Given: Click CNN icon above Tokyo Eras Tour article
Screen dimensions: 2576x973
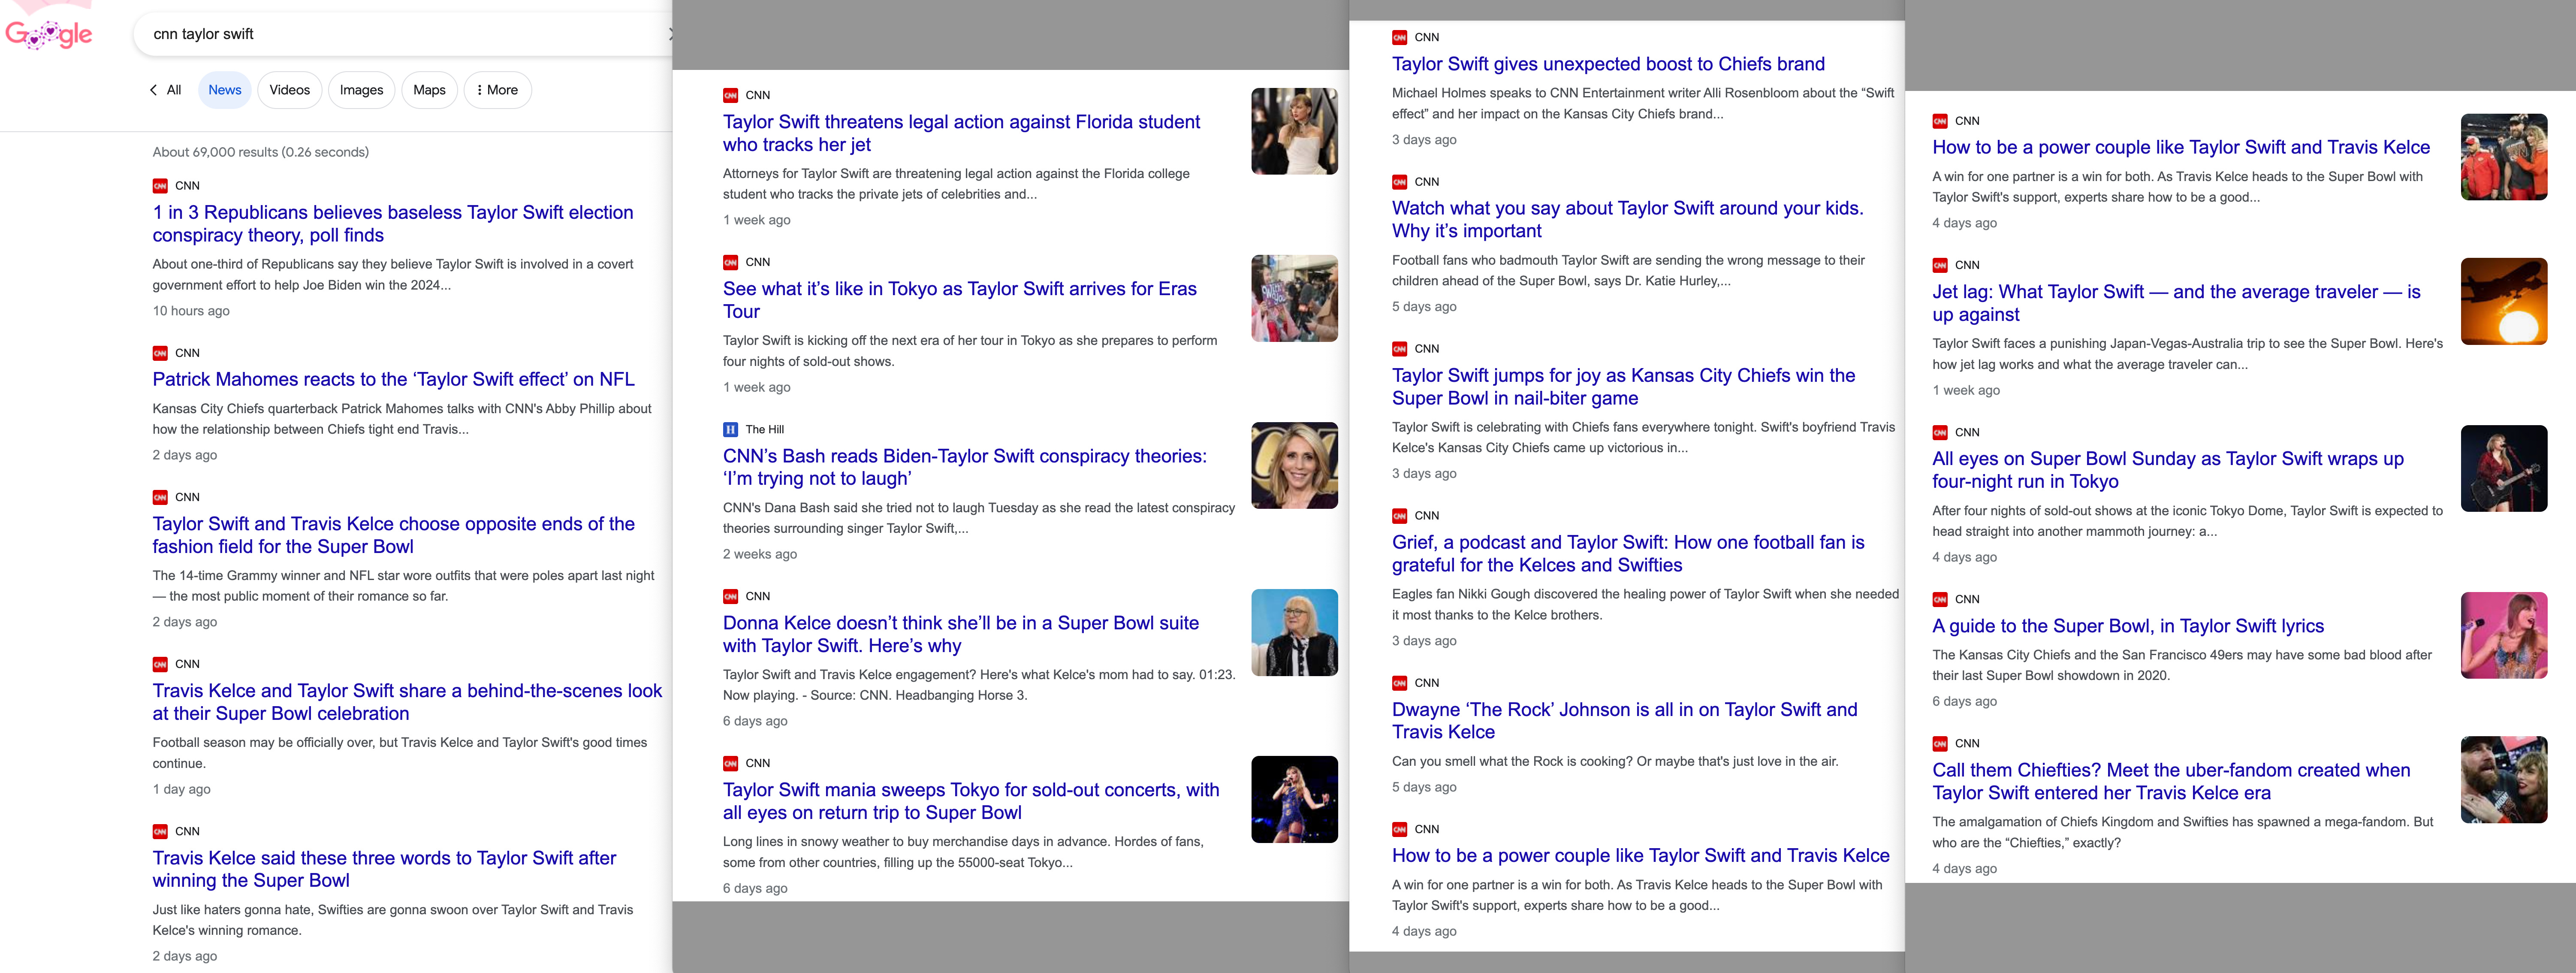Looking at the screenshot, I should point(730,262).
